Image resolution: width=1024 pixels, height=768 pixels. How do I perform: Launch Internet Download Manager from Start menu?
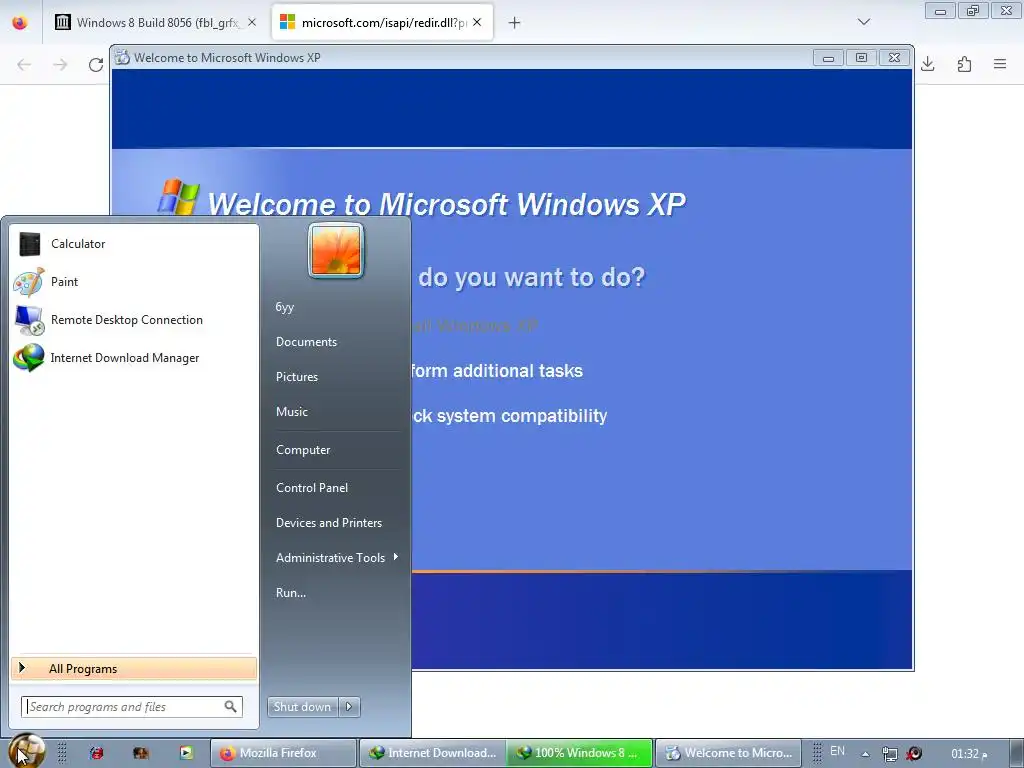[134, 358]
